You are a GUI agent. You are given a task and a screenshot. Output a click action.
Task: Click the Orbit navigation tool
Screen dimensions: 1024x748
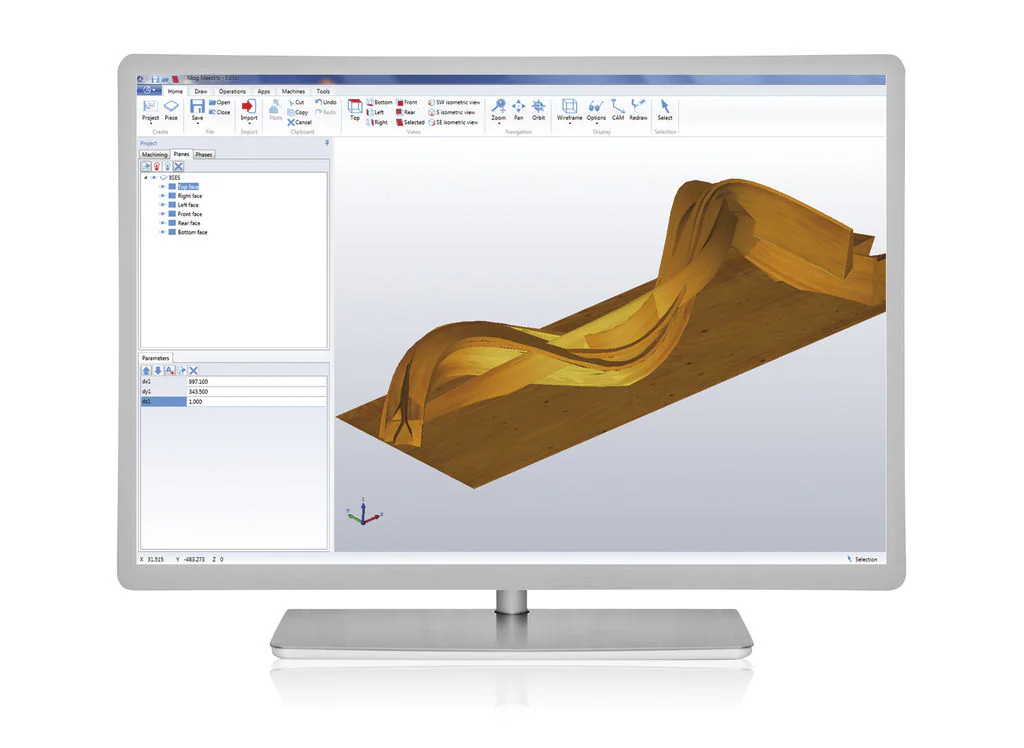(x=538, y=108)
